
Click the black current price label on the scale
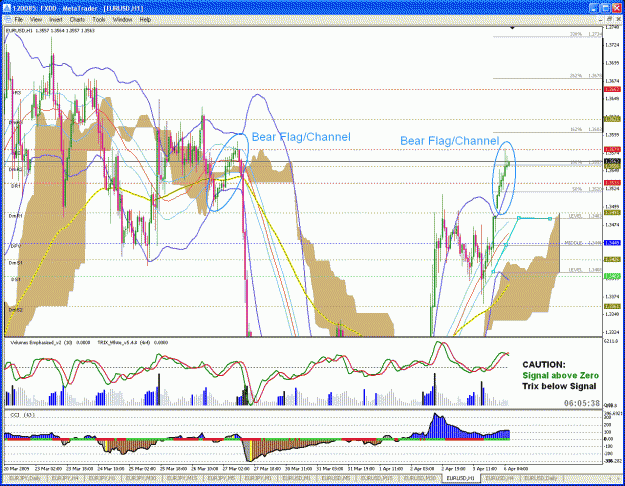[x=612, y=161]
